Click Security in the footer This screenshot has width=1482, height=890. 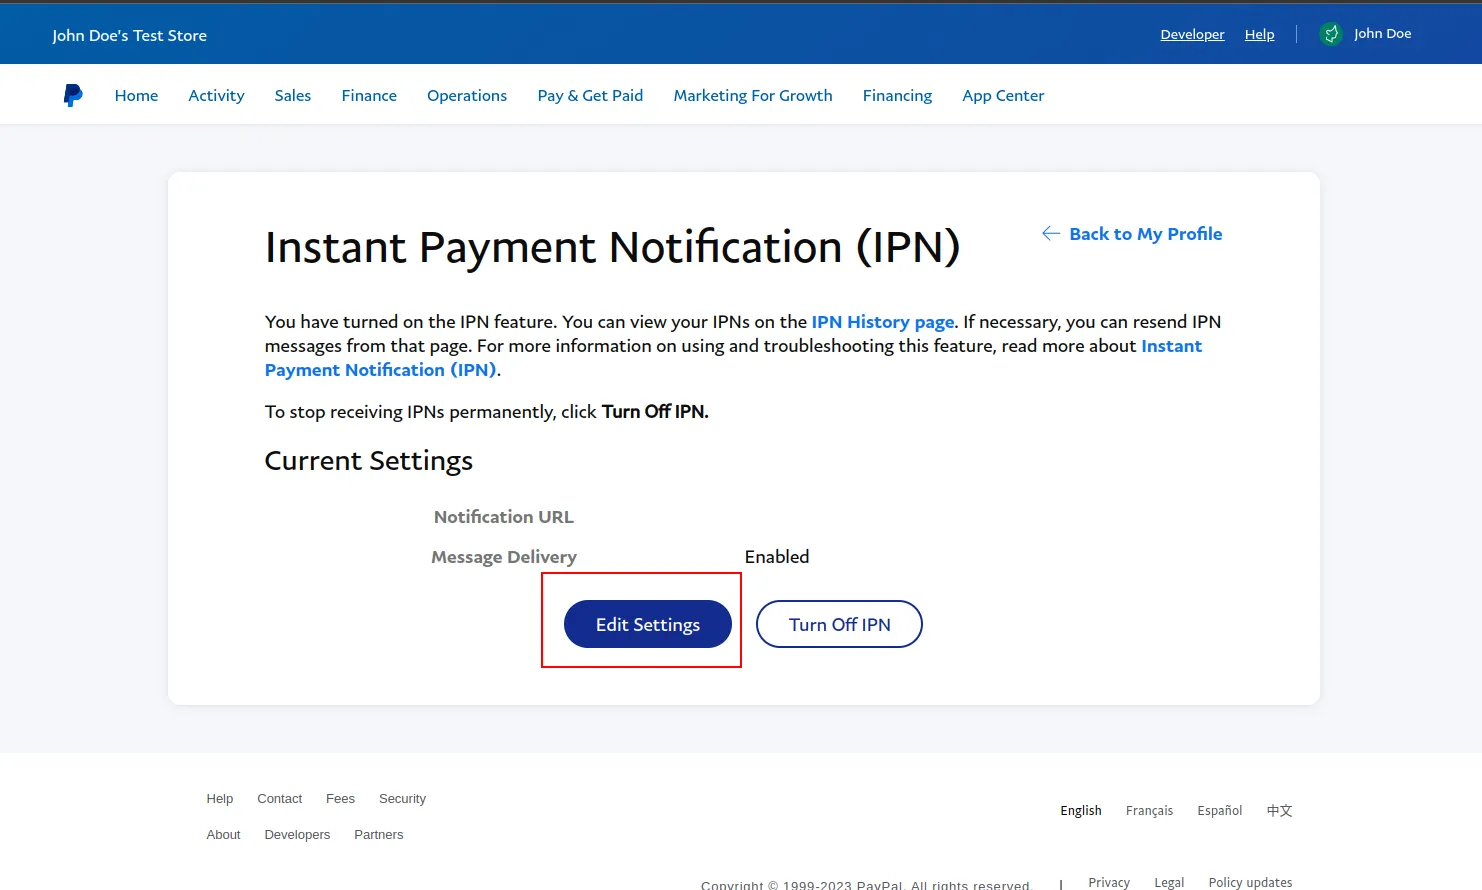click(402, 798)
